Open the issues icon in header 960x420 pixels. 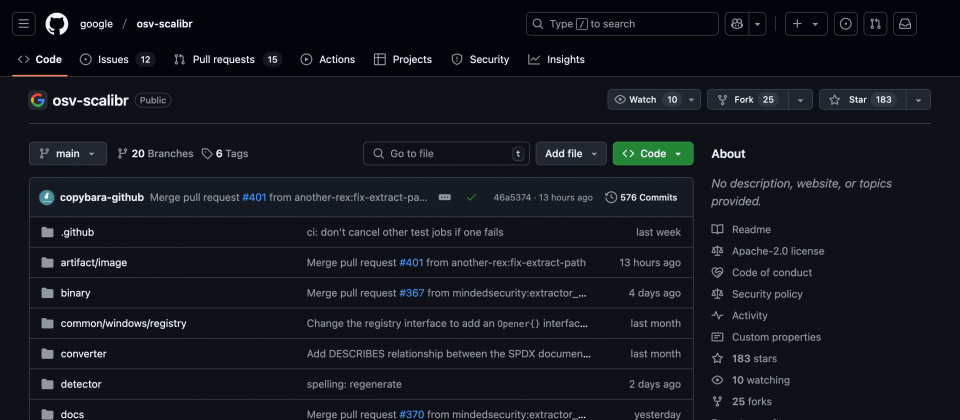[846, 24]
